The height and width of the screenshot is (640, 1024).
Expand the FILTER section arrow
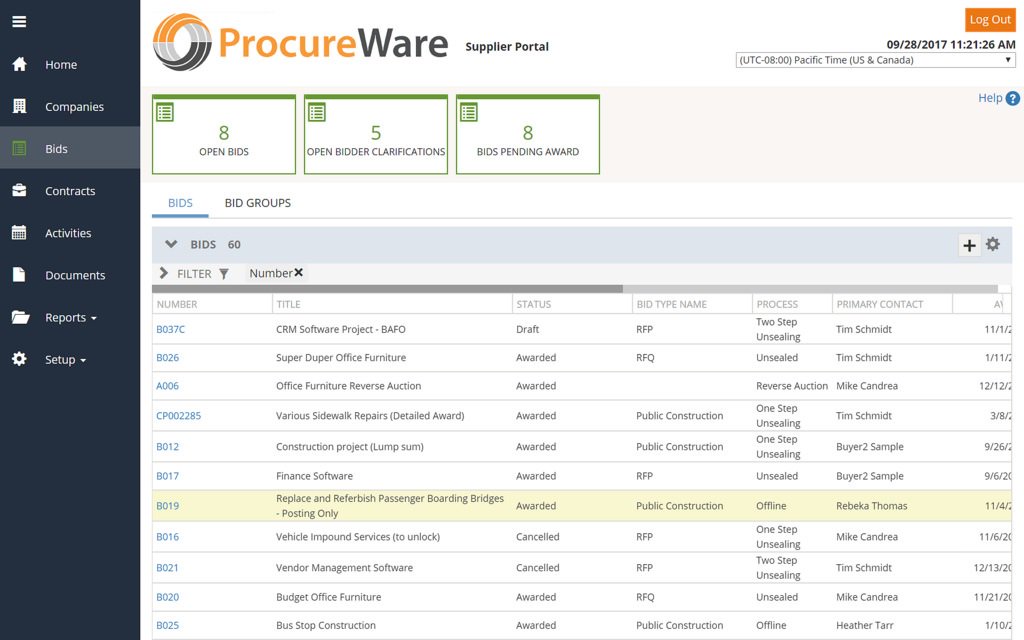164,273
